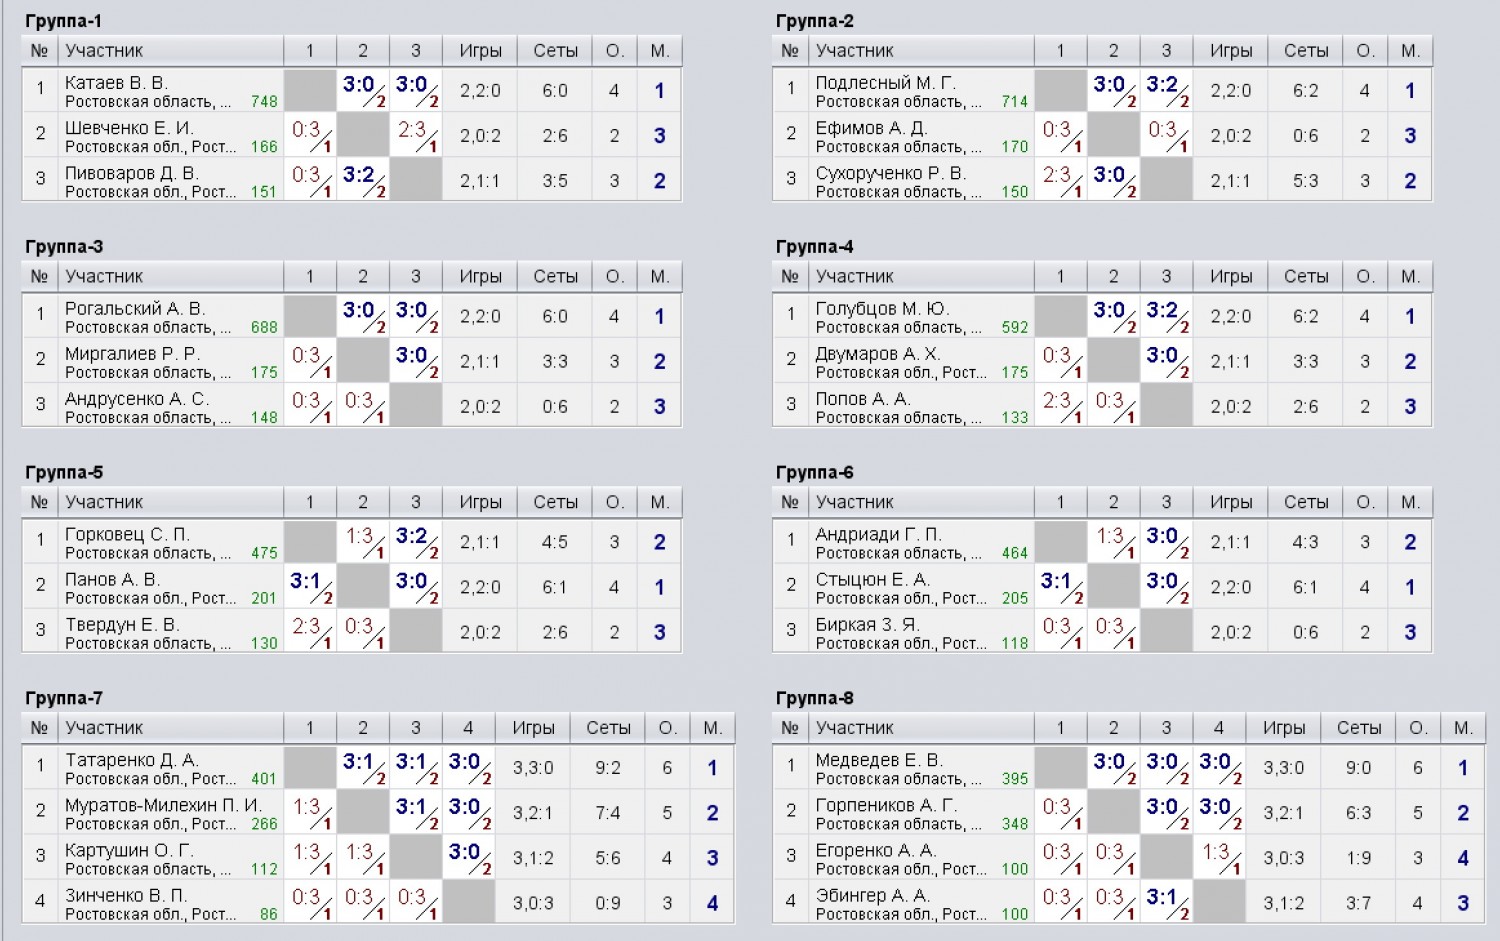Viewport: 1500px width, 941px height.
Task: Select Стыцюн Е. А. in Group 6
Action: [x=872, y=580]
